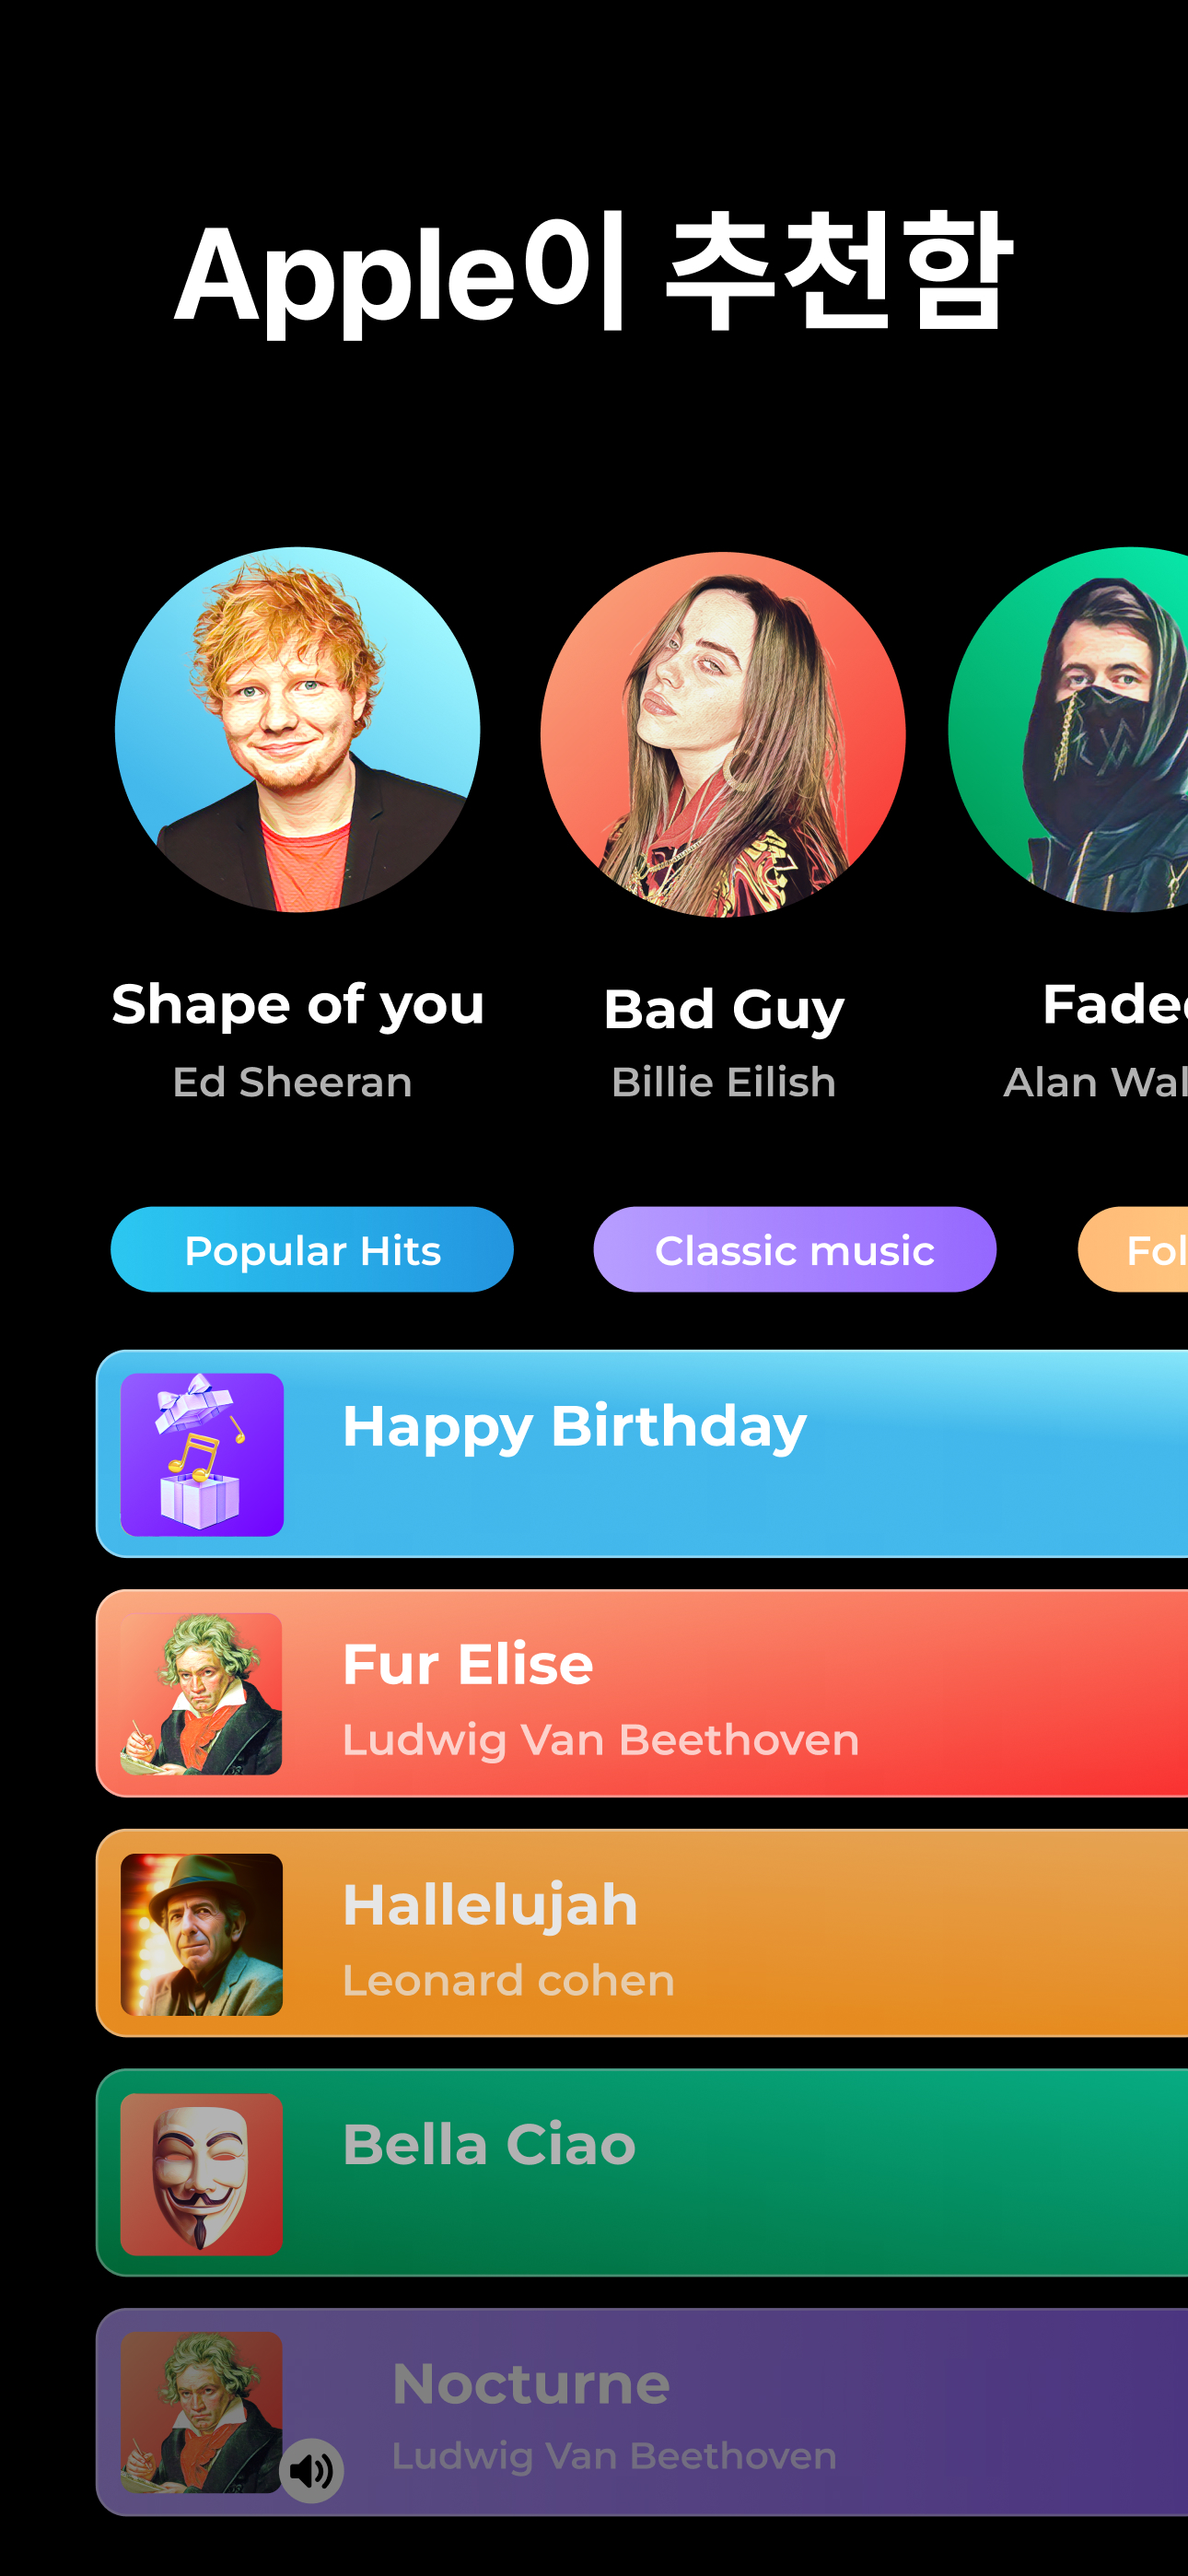Screen dimensions: 1188x2576
Task: Tap the Leonard Cohen portrait thumbnail
Action: [x=202, y=1934]
